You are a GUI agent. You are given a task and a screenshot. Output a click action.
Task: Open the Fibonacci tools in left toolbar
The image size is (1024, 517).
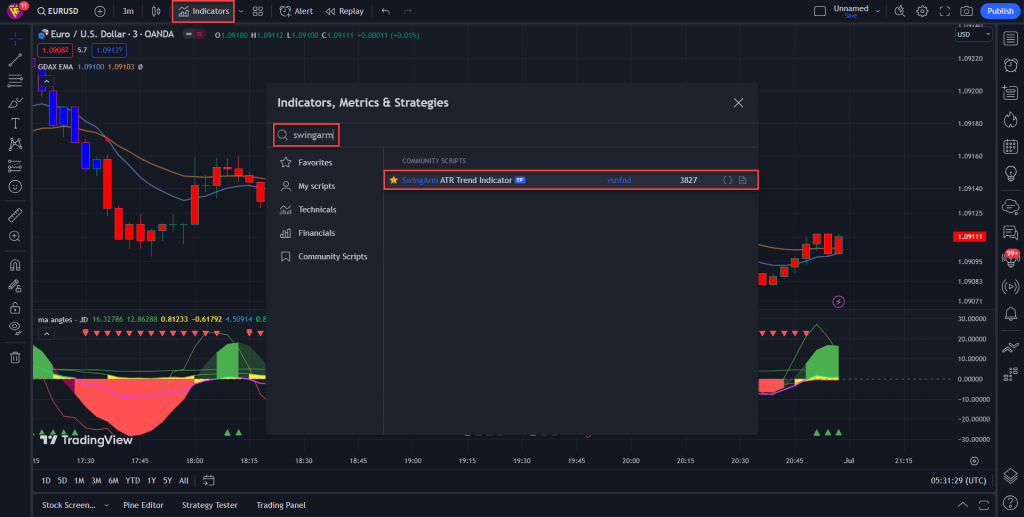(x=15, y=82)
